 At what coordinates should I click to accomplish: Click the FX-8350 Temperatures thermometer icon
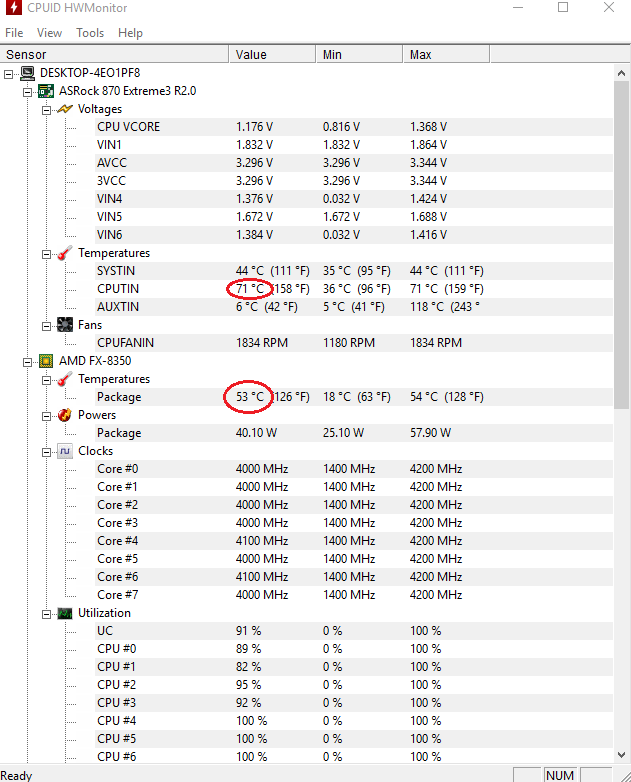(x=65, y=379)
